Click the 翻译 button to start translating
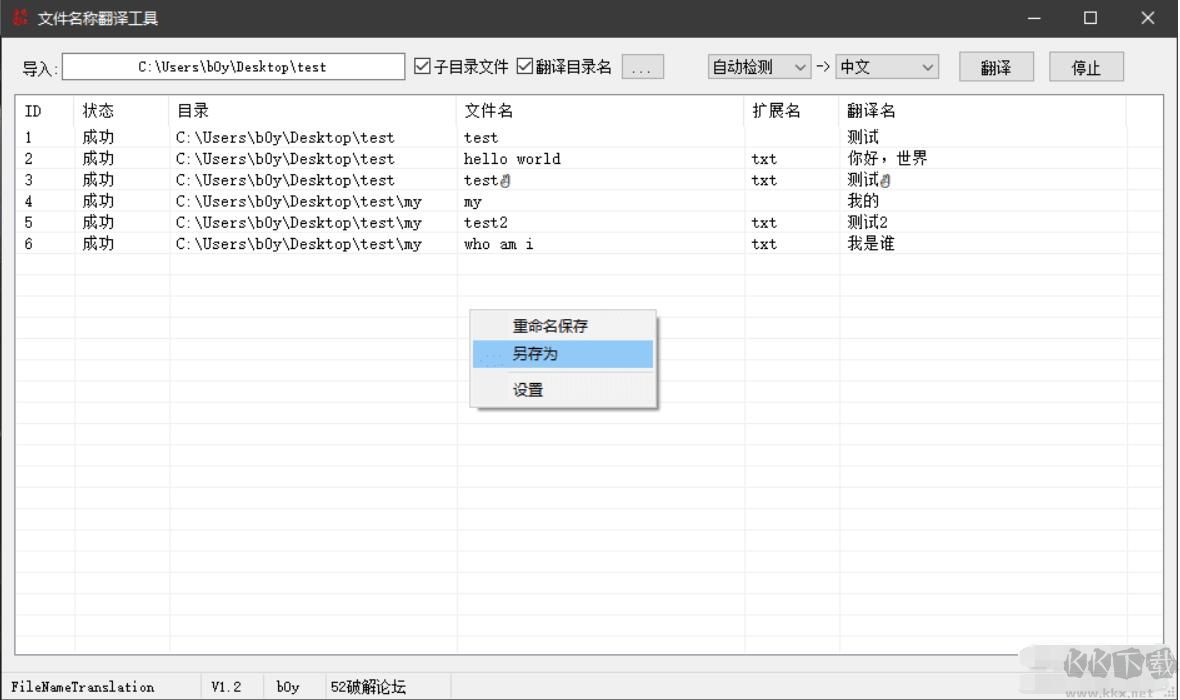Image resolution: width=1180 pixels, height=700 pixels. pyautogui.click(x=995, y=66)
